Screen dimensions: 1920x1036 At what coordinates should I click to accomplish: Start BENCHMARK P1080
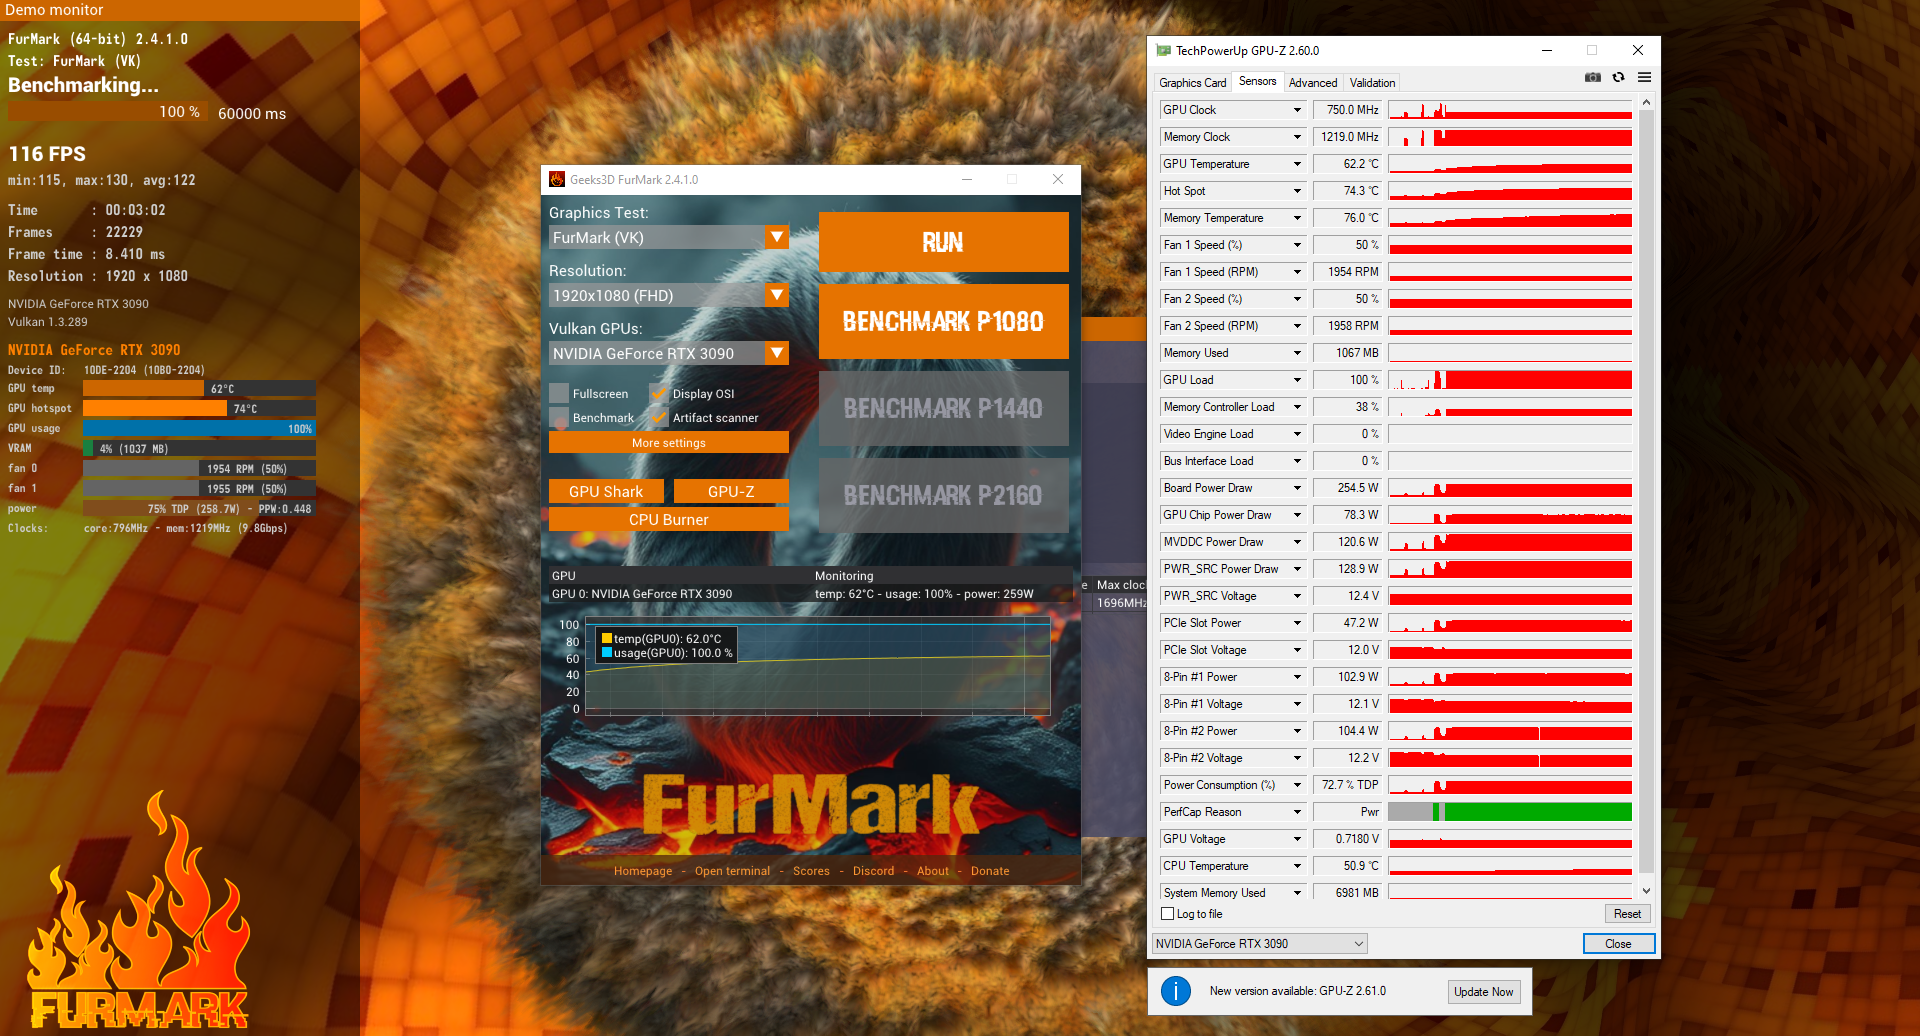(x=943, y=322)
